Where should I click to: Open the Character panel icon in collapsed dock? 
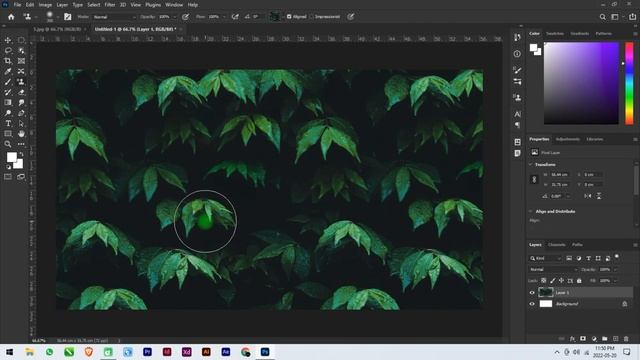(517, 114)
